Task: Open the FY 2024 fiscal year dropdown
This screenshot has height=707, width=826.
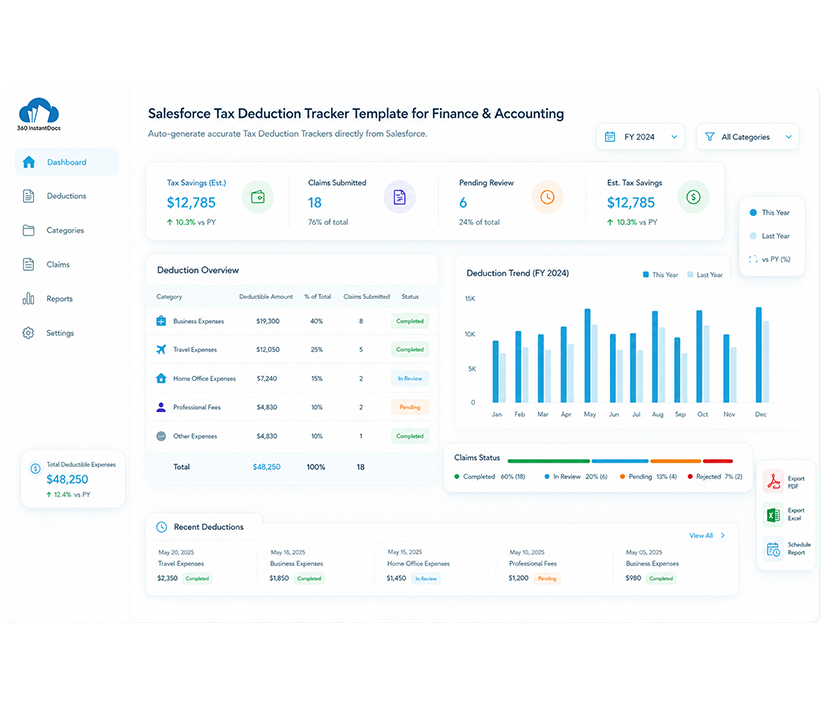Action: [x=641, y=137]
